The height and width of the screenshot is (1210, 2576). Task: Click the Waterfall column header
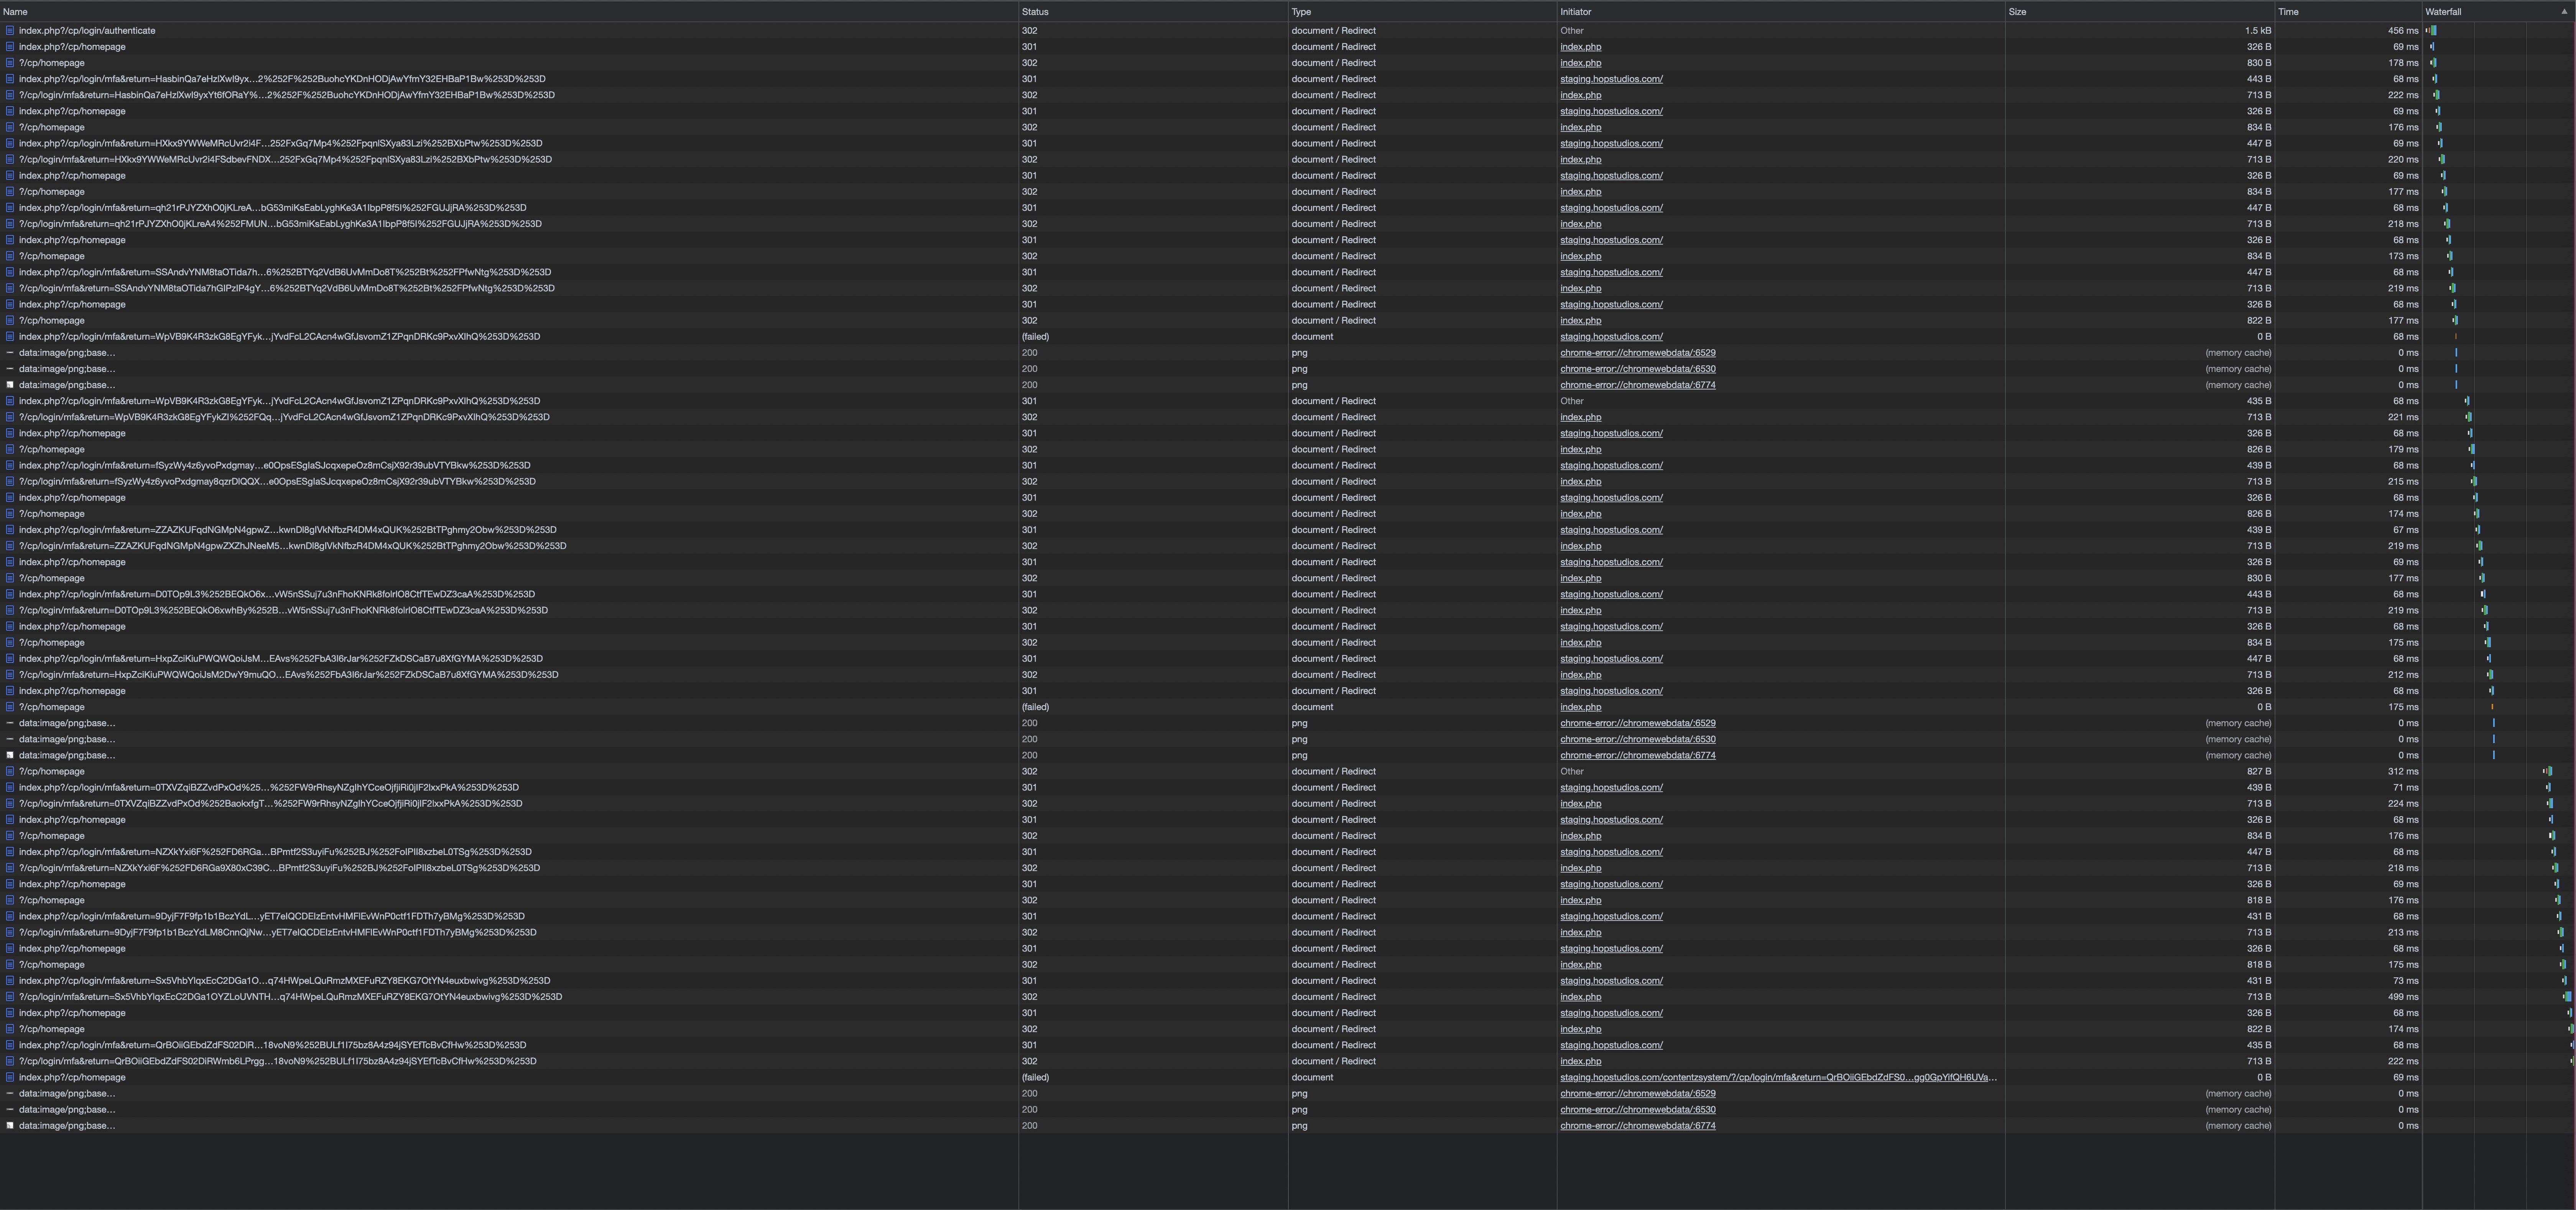(x=2498, y=12)
